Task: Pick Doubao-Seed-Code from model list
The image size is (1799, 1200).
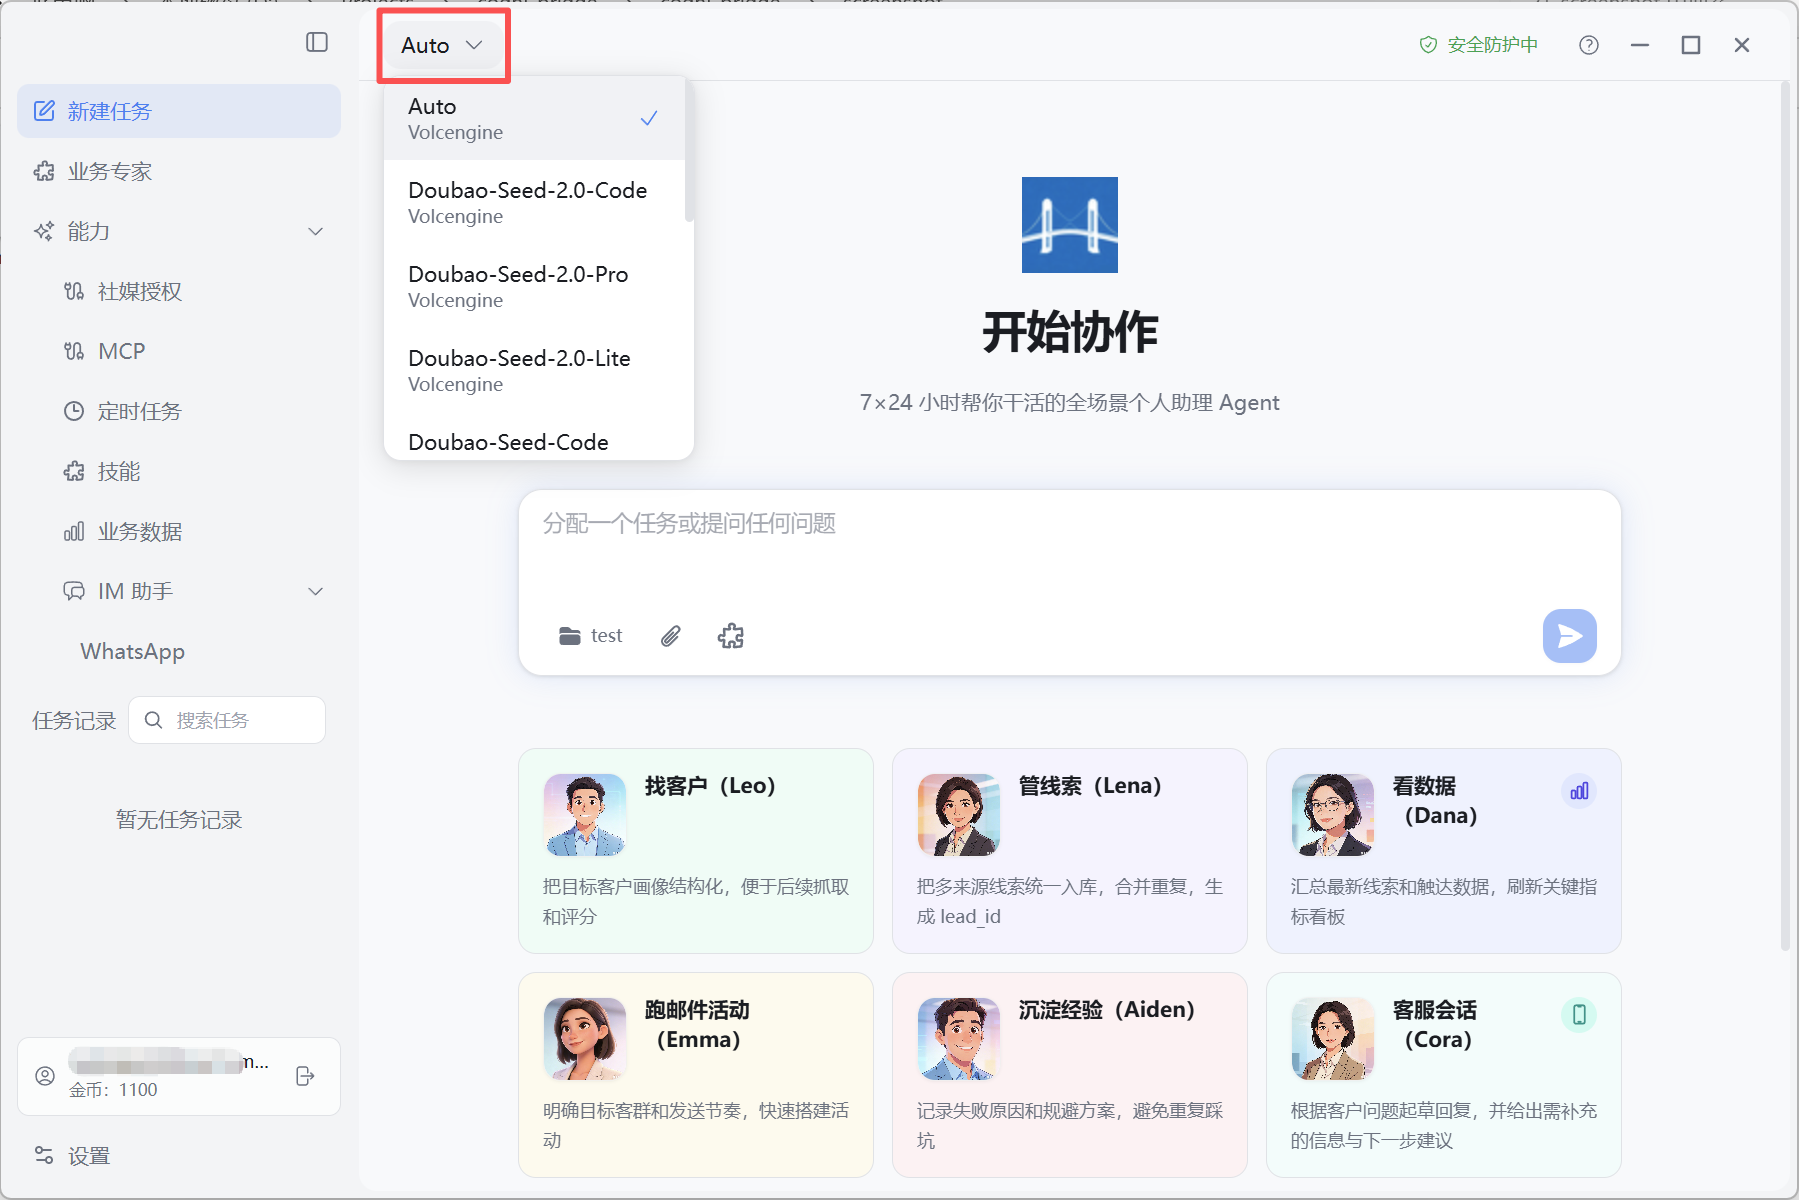Action: pos(534,441)
